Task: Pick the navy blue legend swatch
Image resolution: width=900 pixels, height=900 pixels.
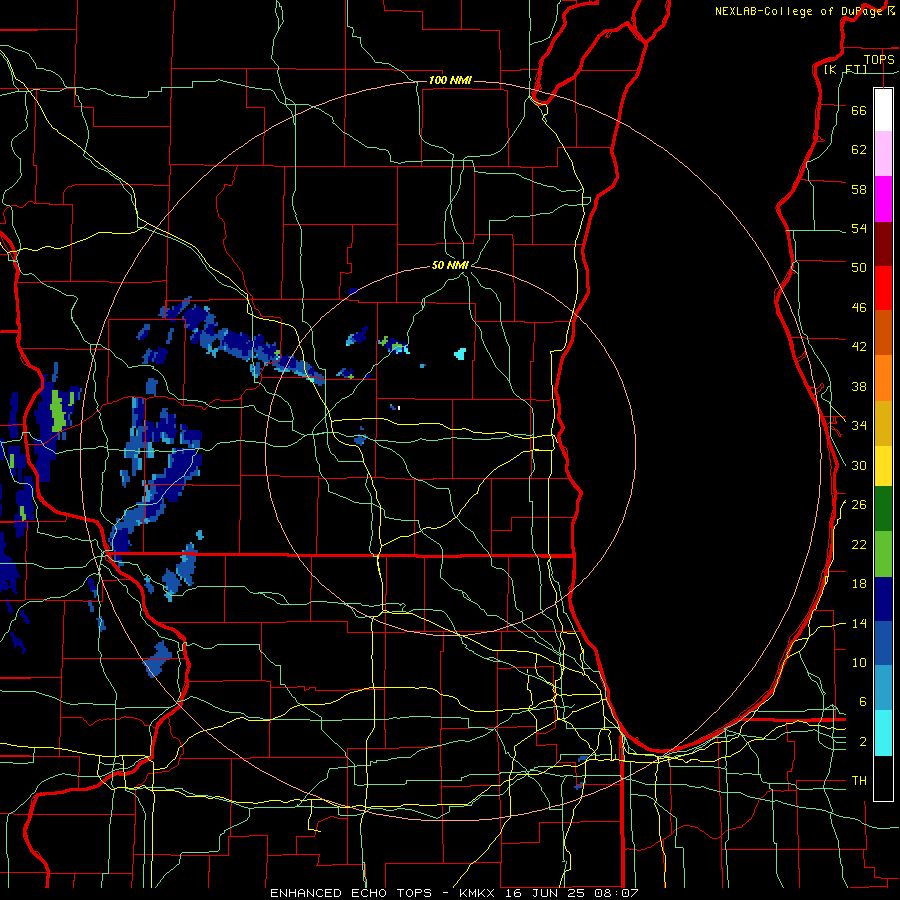Action: [883, 599]
